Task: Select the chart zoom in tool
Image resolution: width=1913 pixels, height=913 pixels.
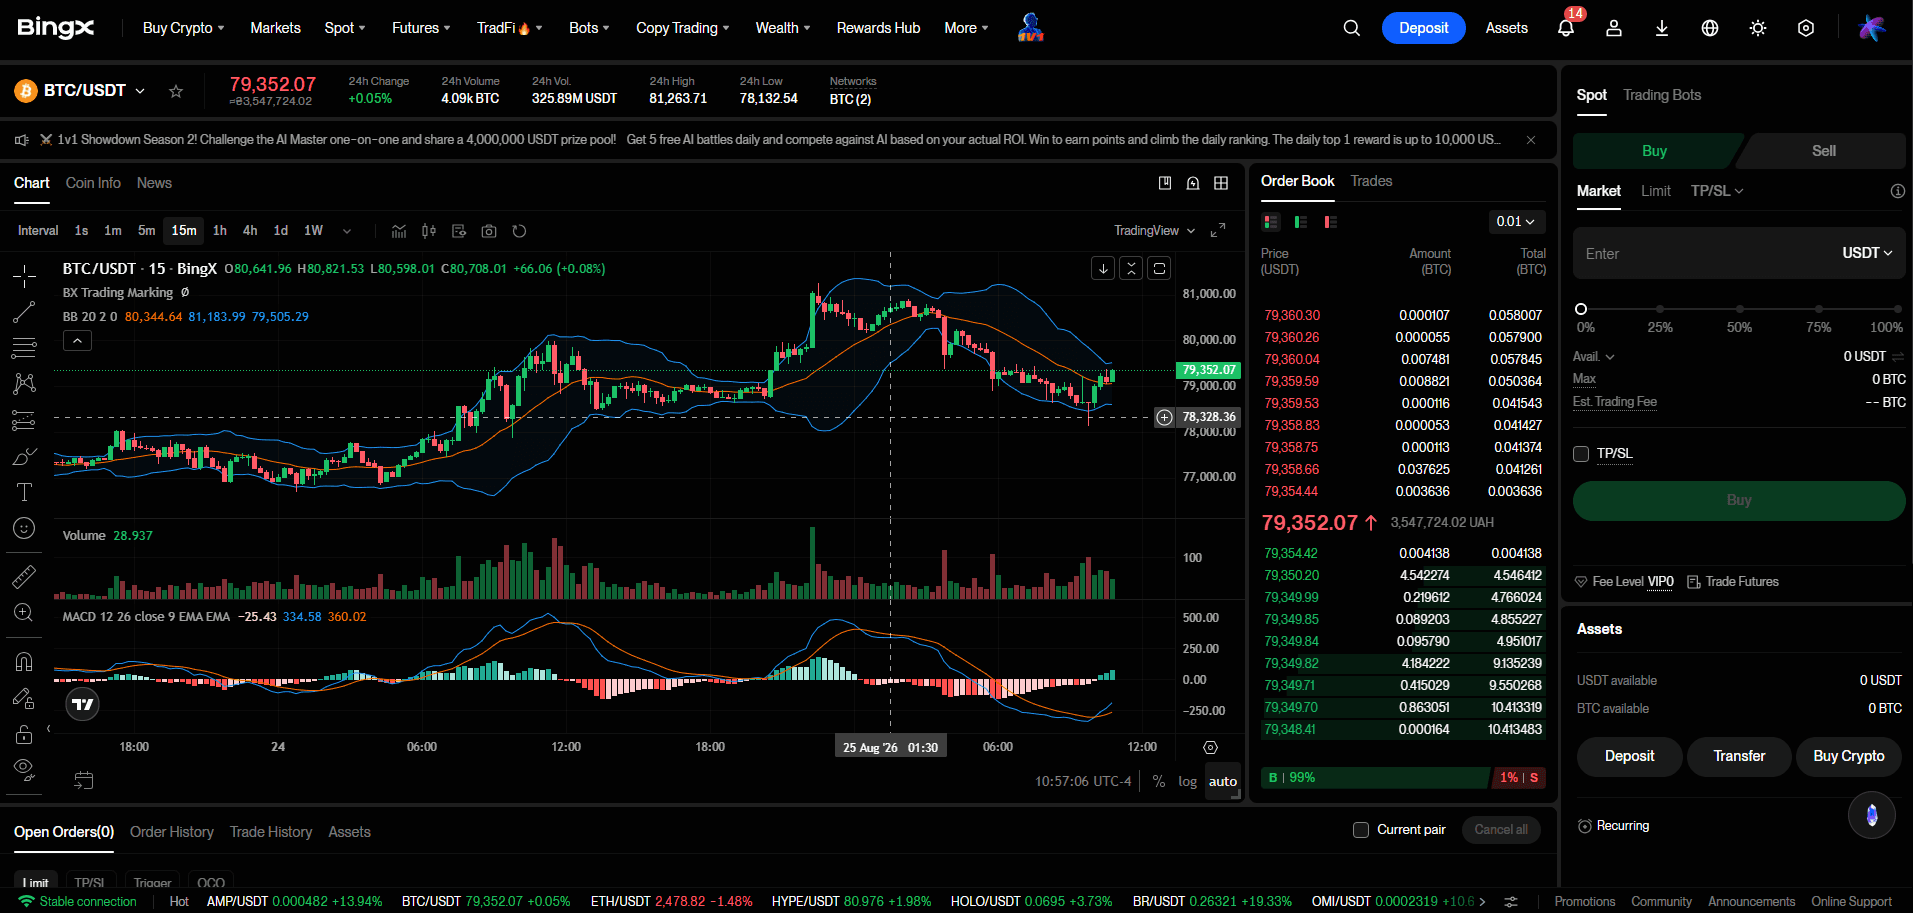Action: pos(24,612)
